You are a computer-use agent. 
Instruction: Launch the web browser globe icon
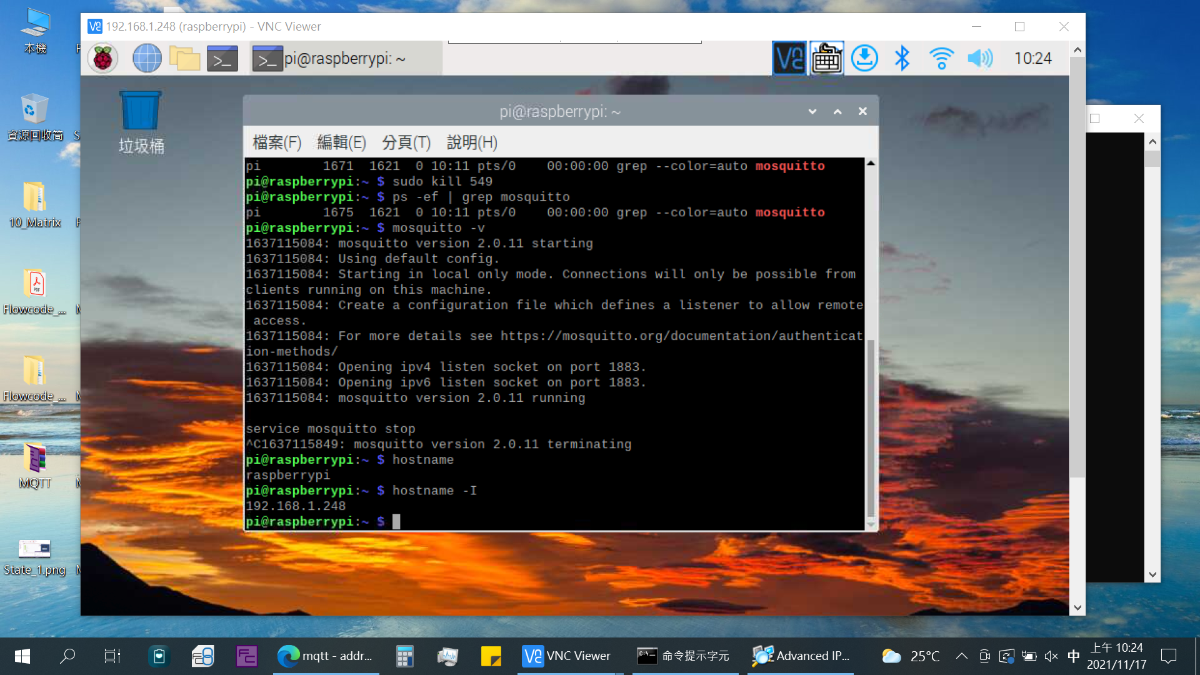click(x=147, y=59)
